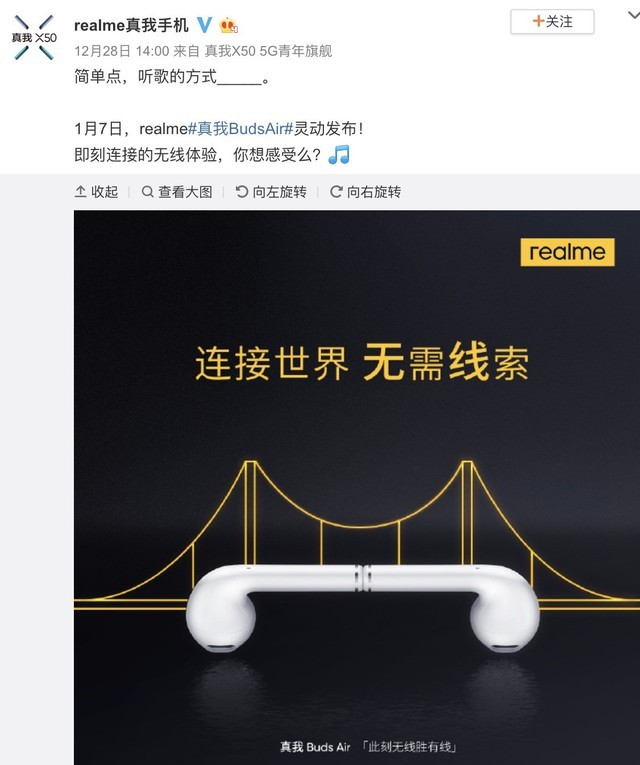Click the rotate-left arrow icon

pyautogui.click(x=241, y=192)
